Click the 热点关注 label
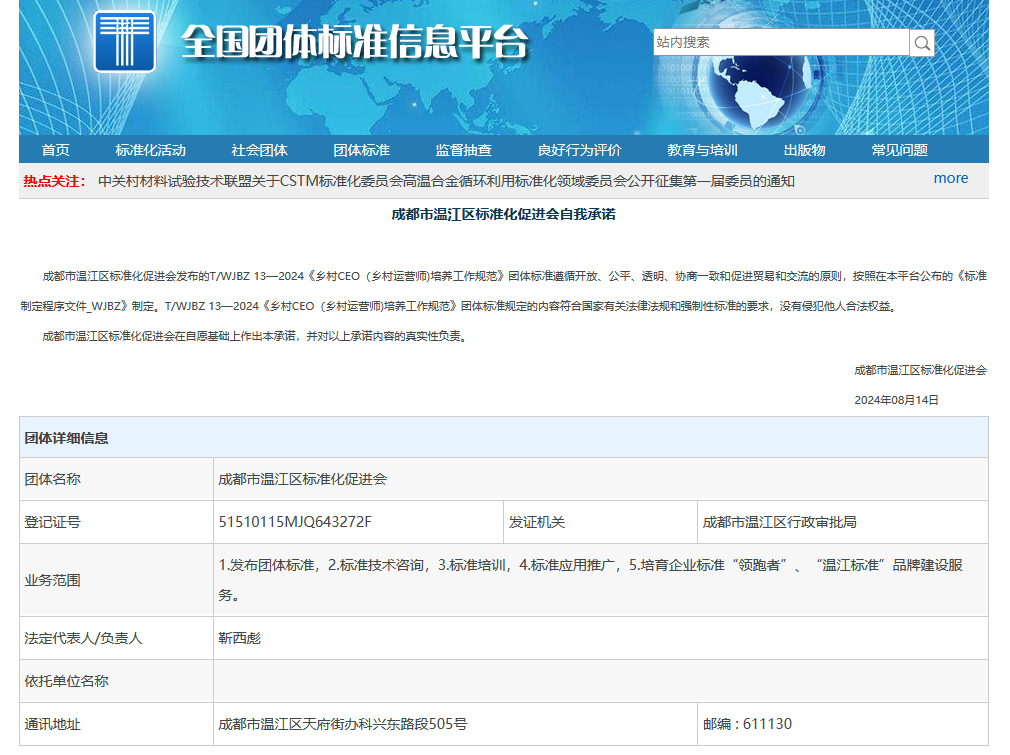1010x755 pixels. click(54, 182)
